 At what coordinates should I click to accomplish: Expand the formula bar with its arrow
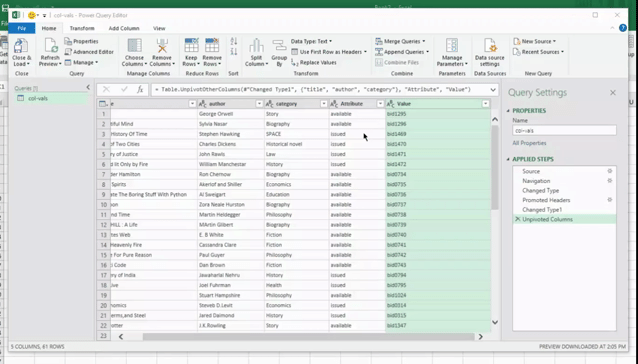pos(493,89)
